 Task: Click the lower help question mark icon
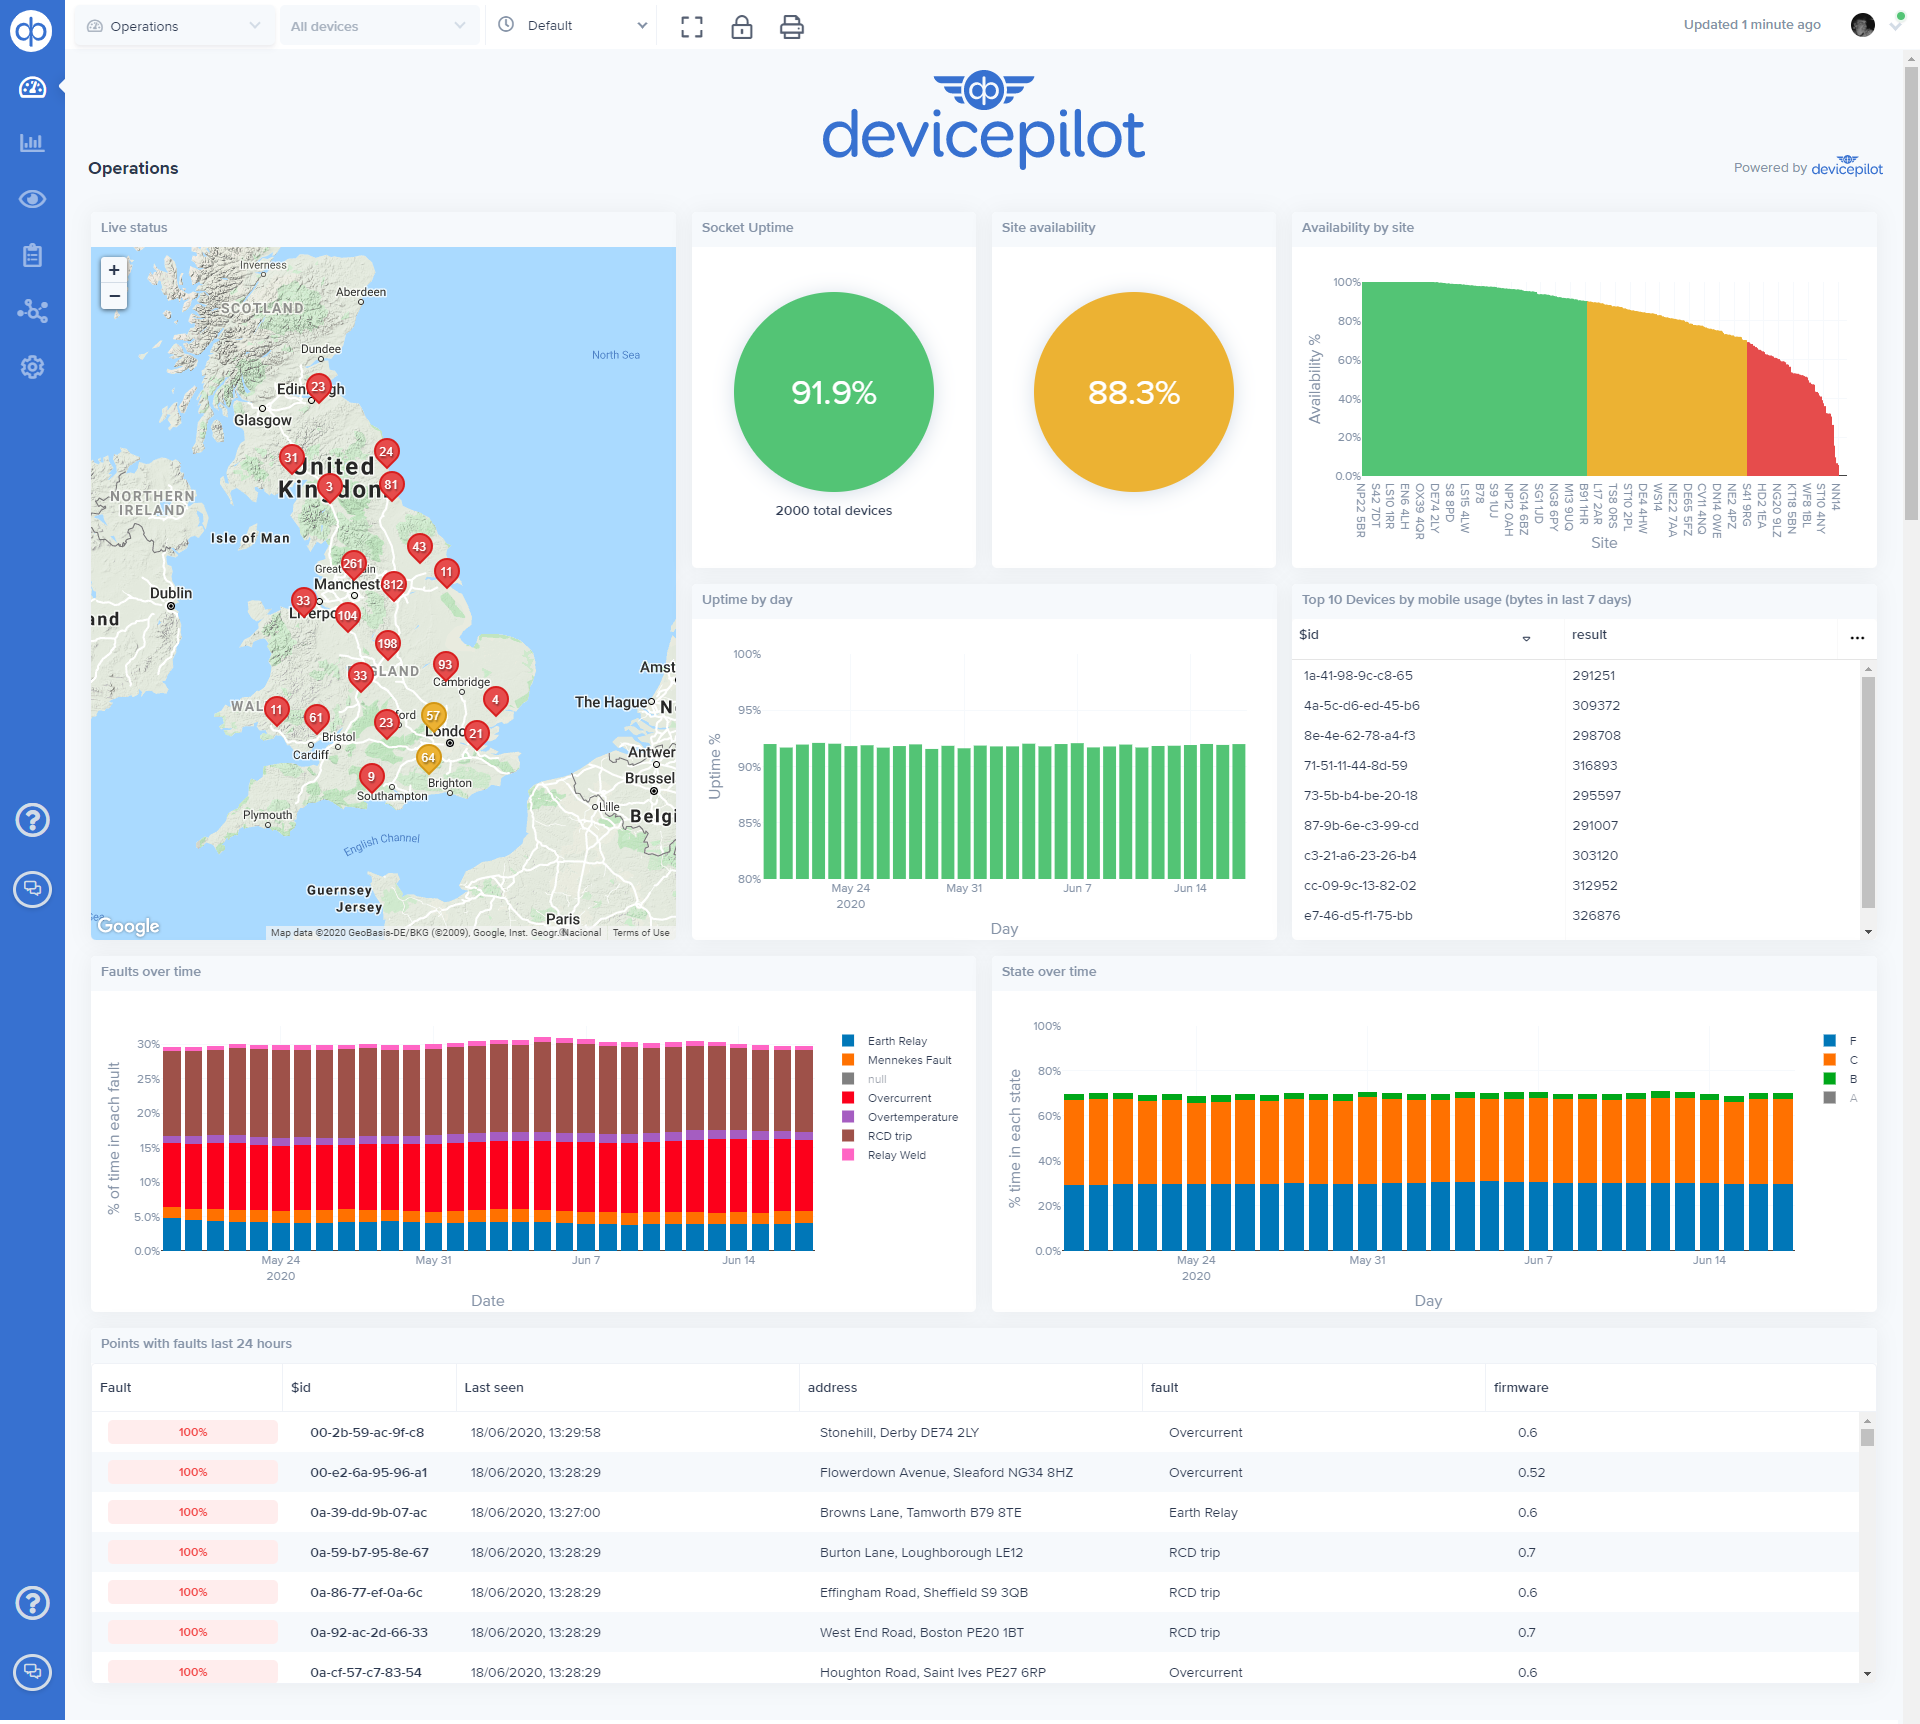32,1603
